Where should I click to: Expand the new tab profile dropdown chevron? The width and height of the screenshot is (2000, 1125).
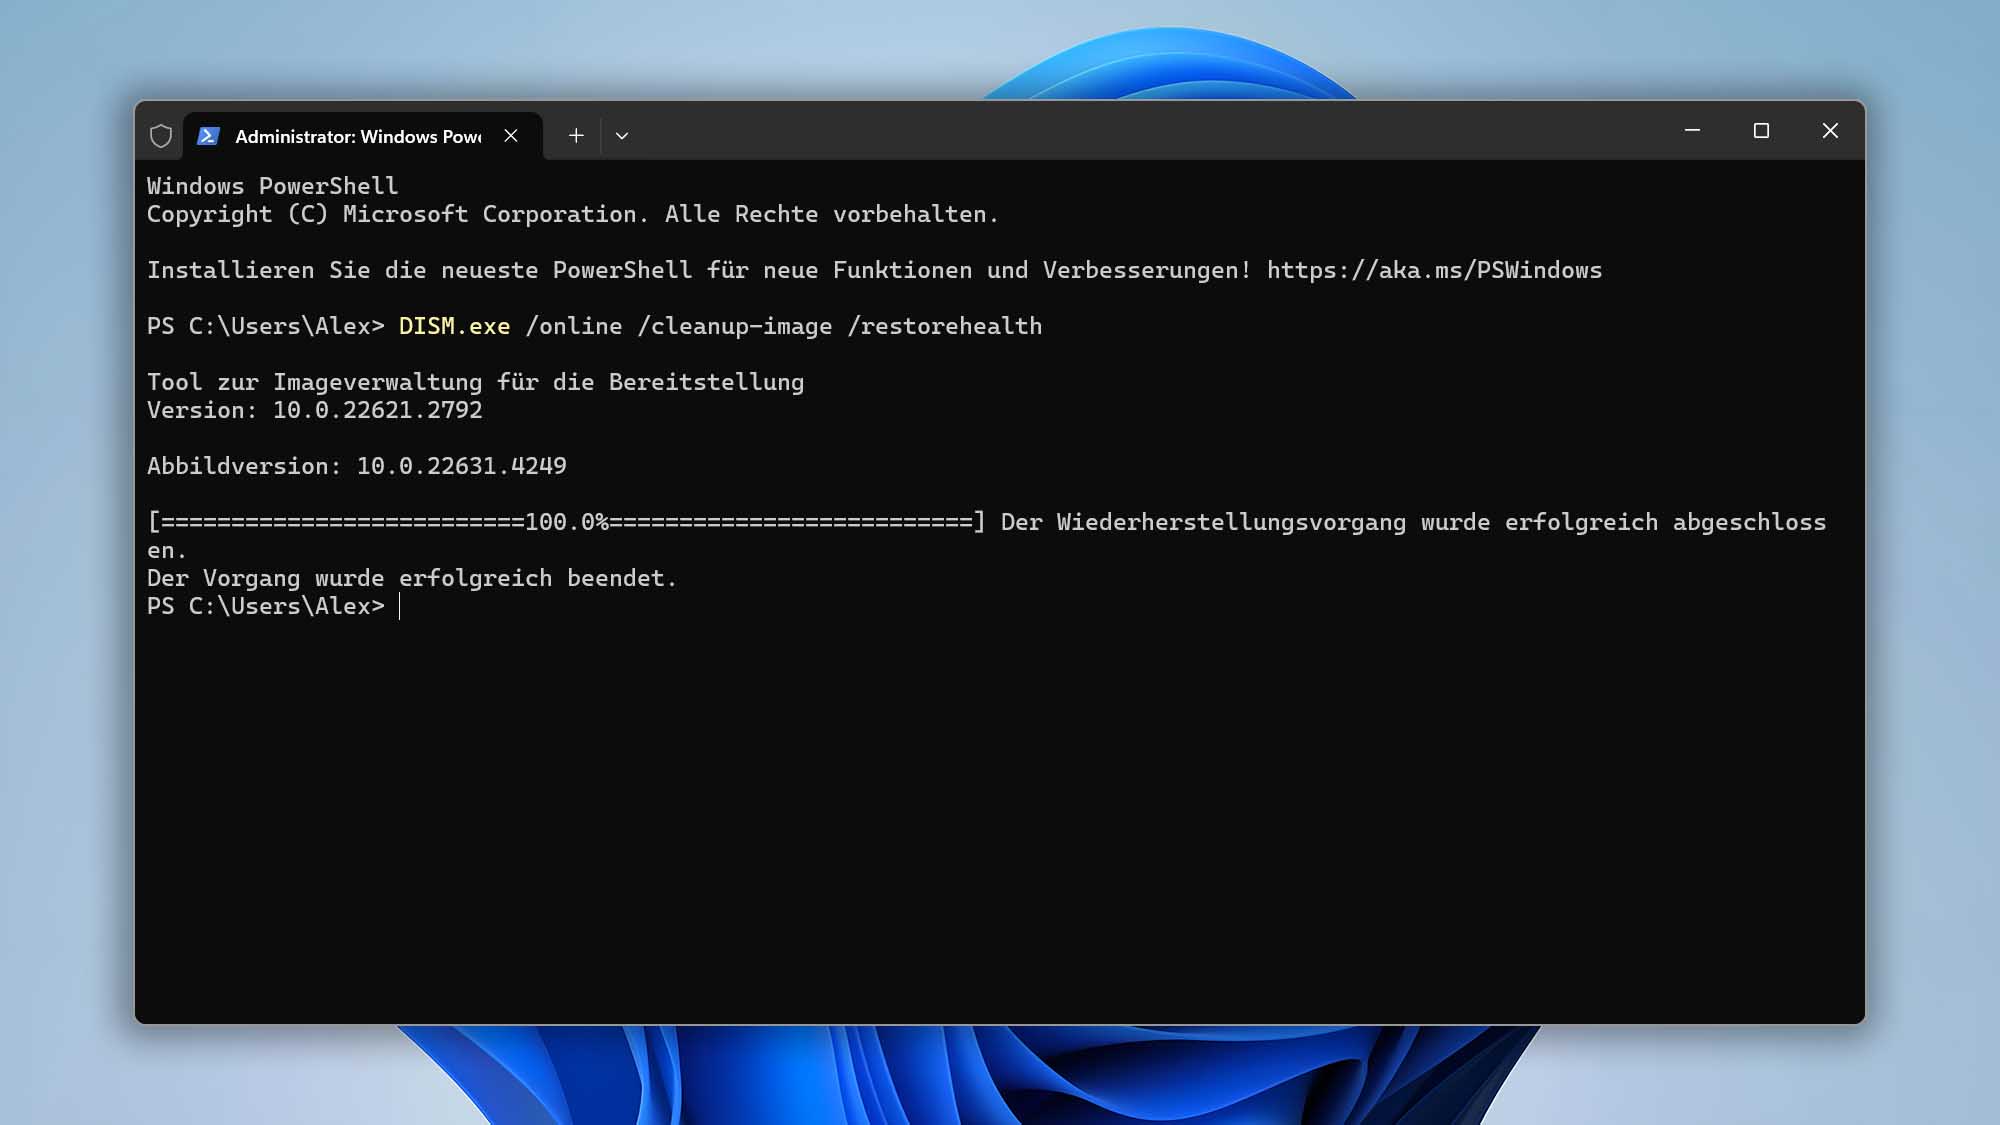[x=622, y=136]
